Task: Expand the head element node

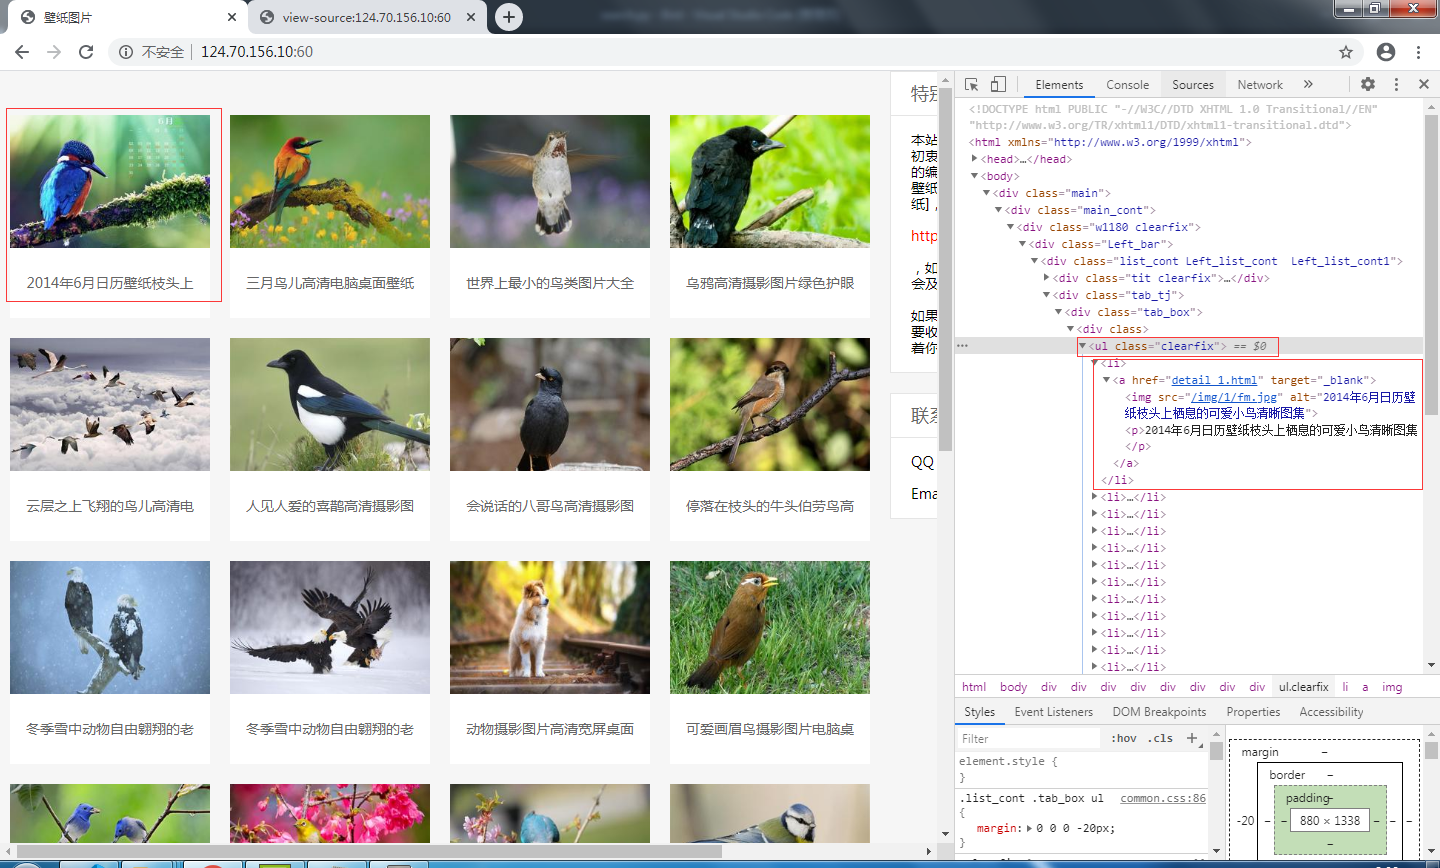Action: click(x=974, y=159)
